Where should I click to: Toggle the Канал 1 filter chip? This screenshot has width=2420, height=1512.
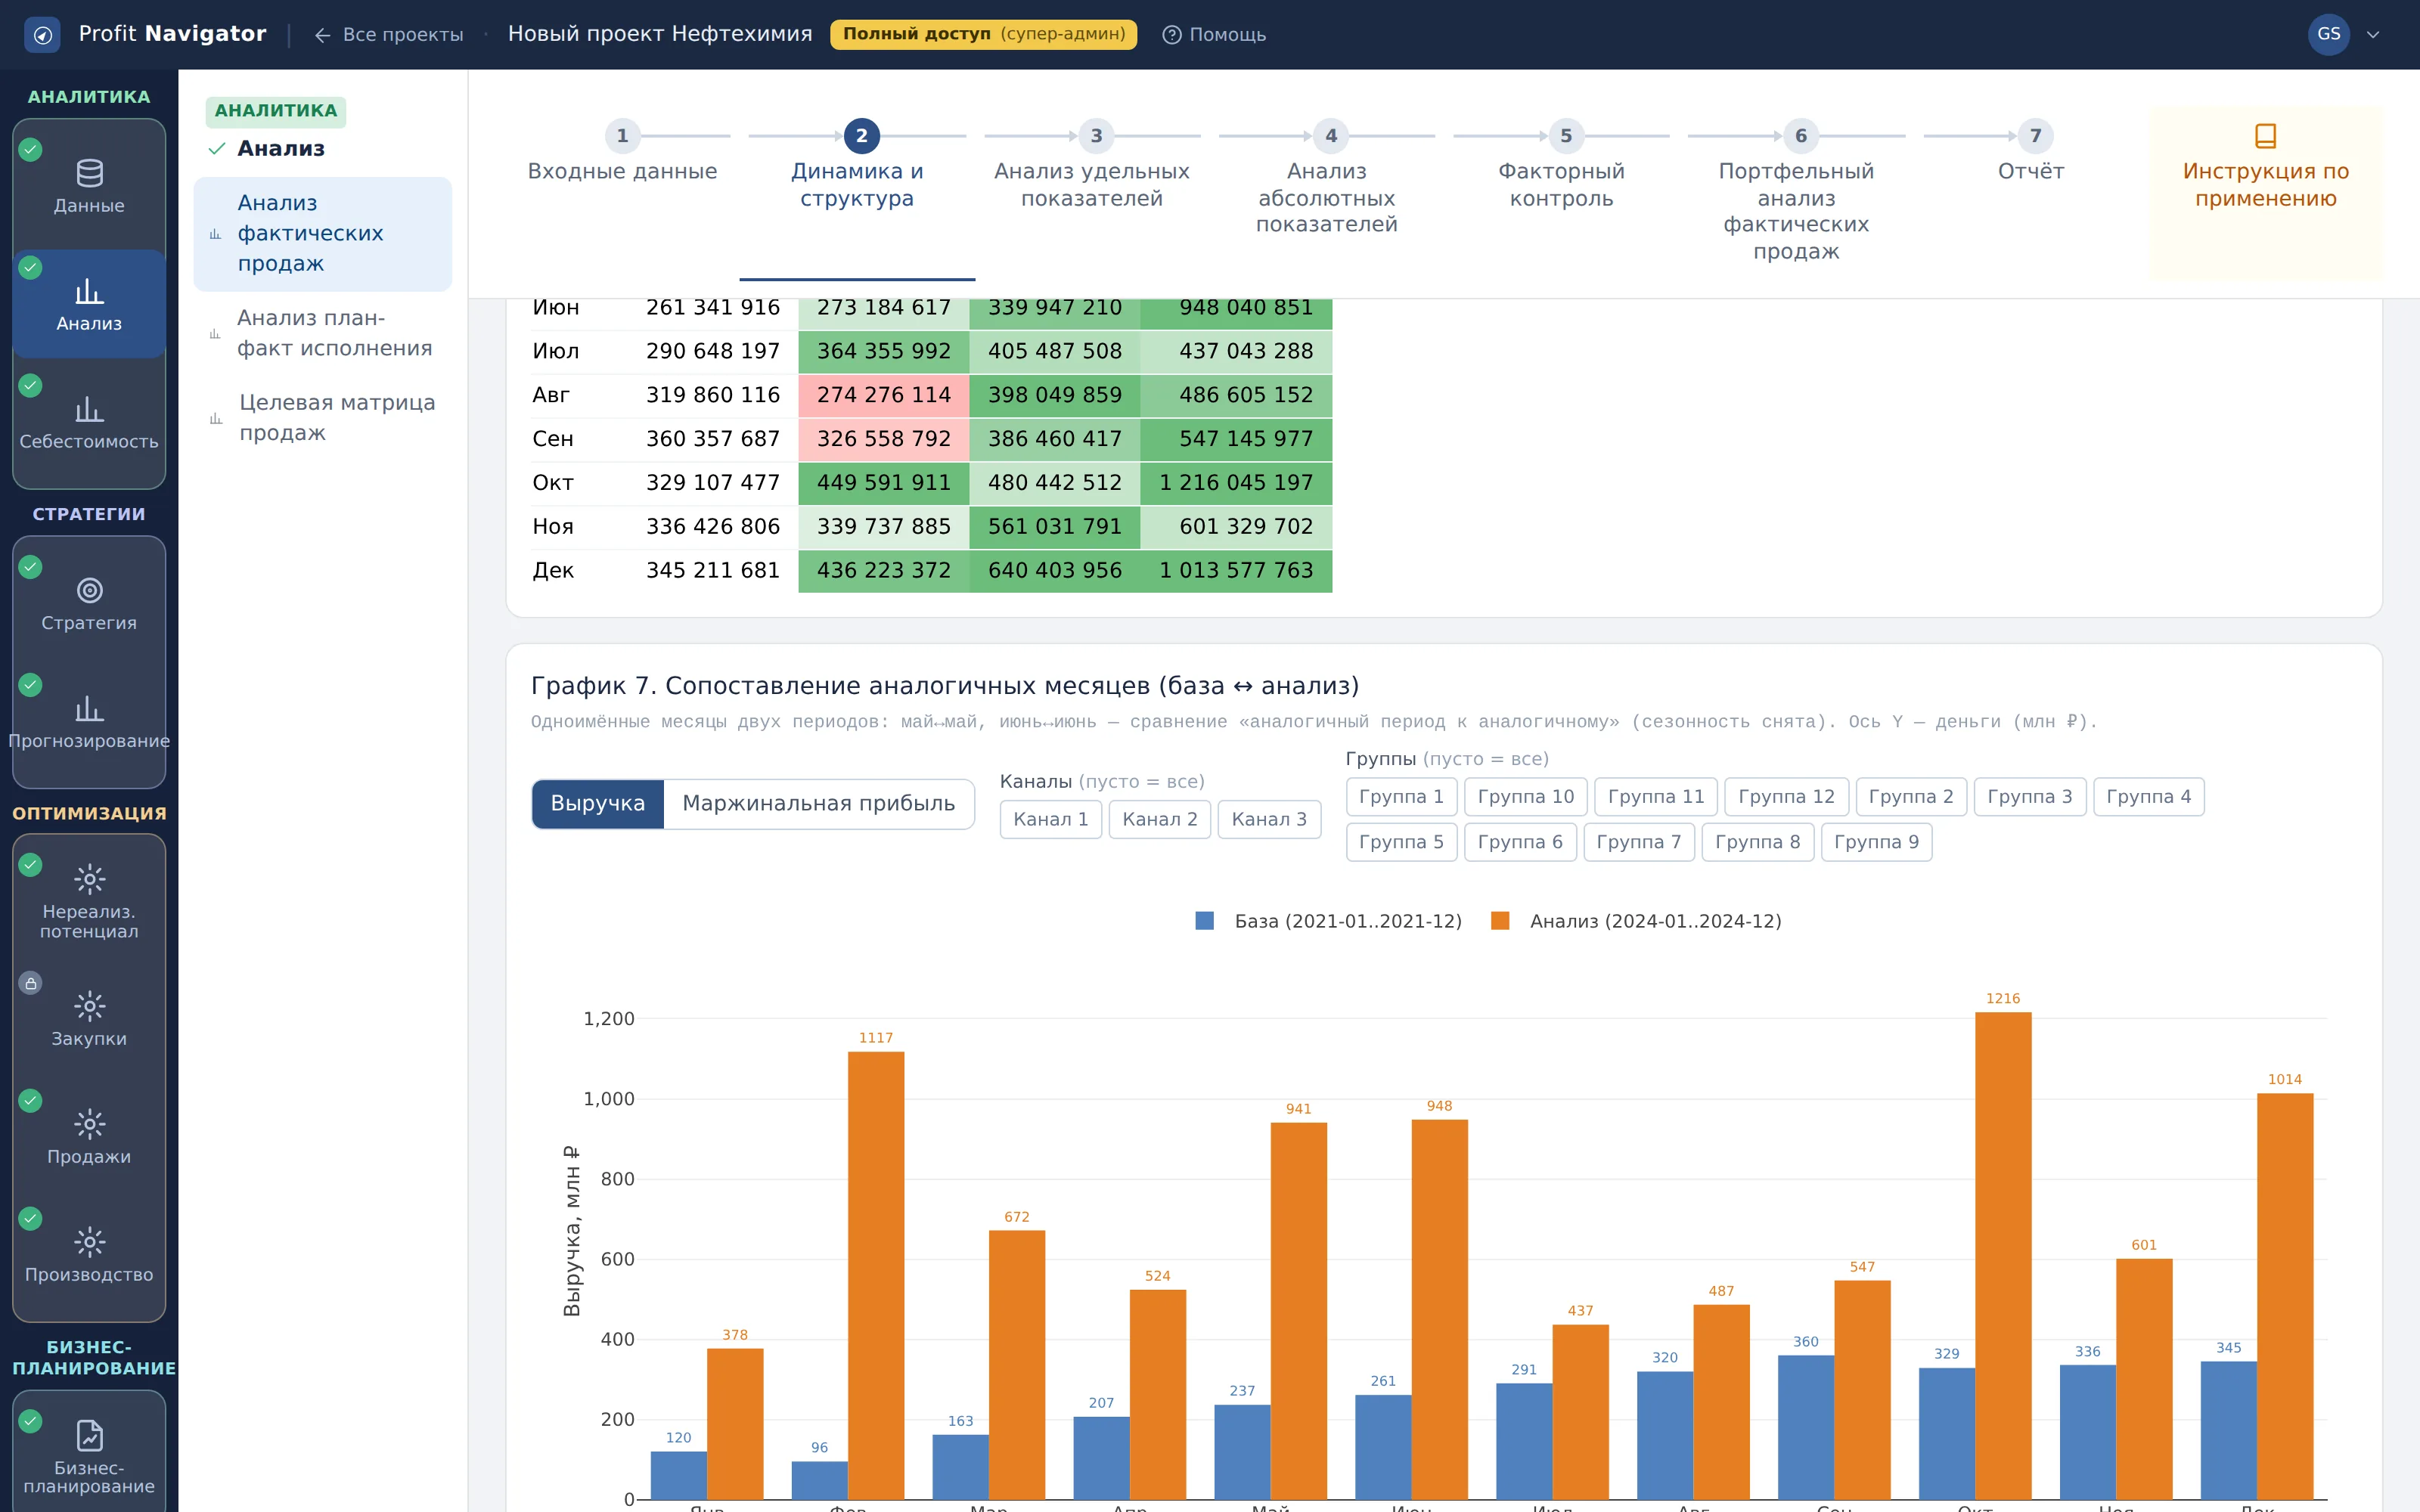1050,819
